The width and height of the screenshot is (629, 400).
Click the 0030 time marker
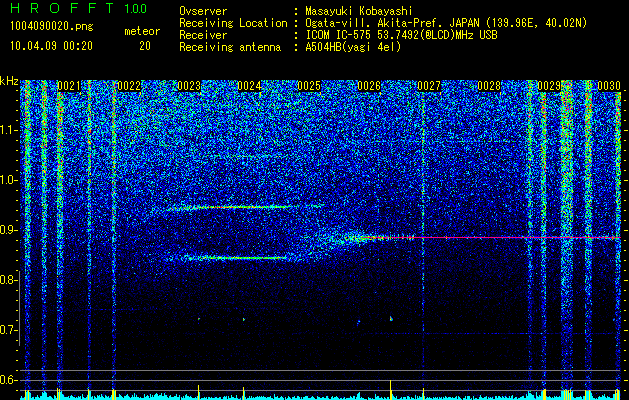coord(609,86)
